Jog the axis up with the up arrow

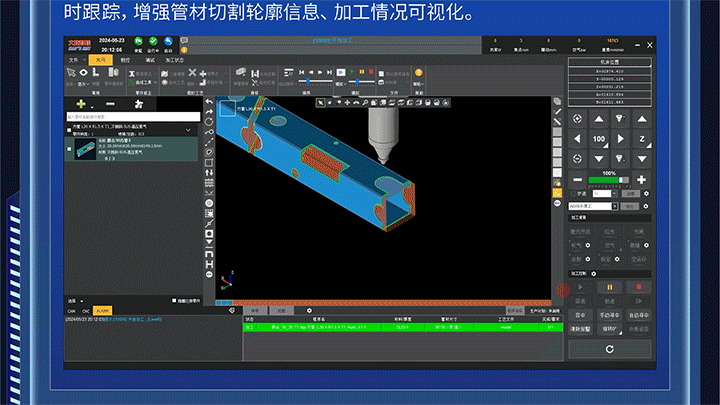point(599,119)
